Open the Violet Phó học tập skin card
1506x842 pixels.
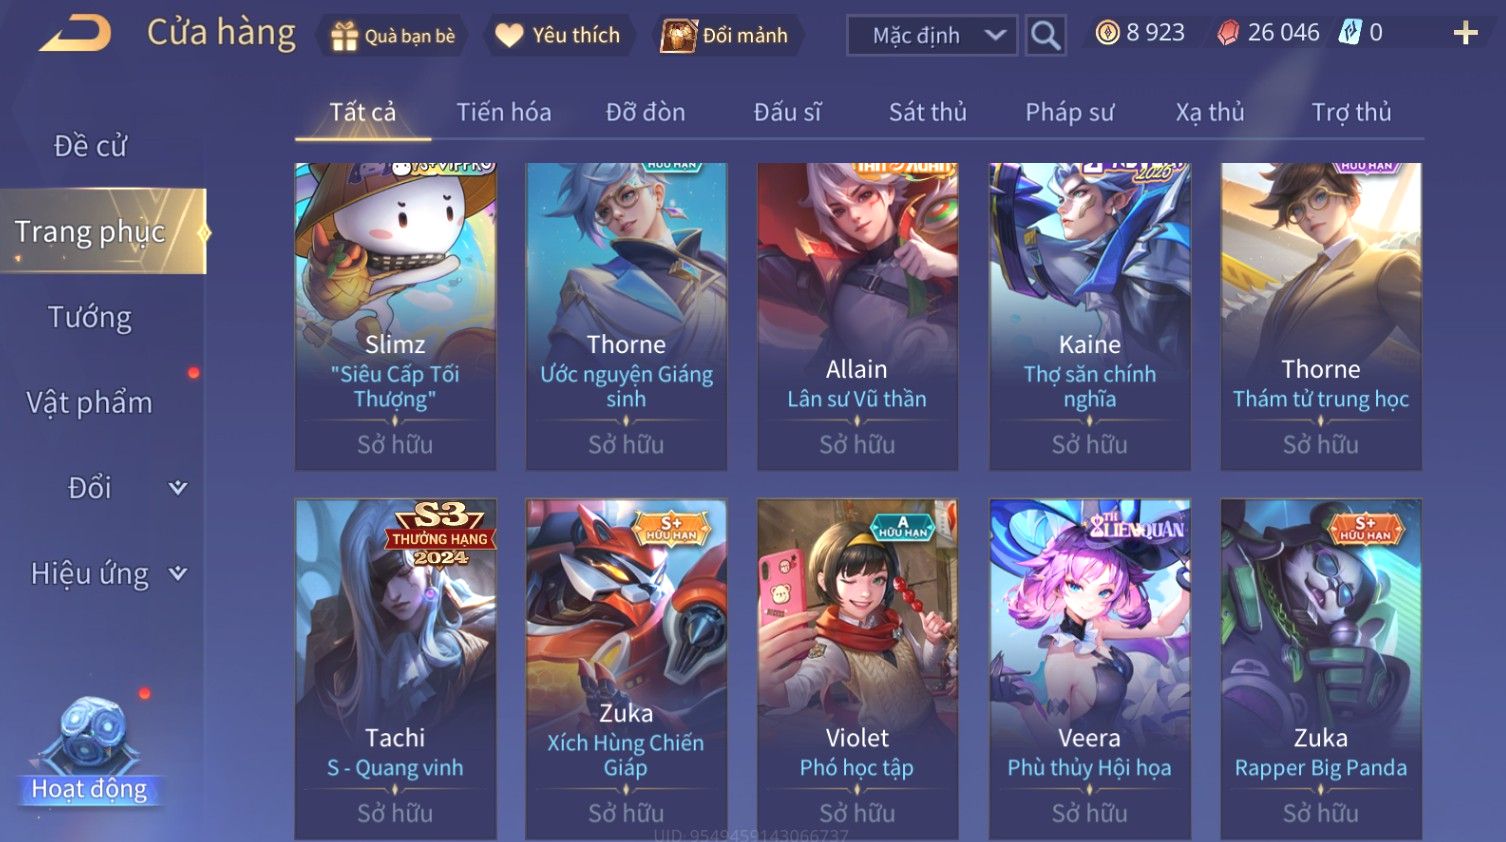[857, 669]
